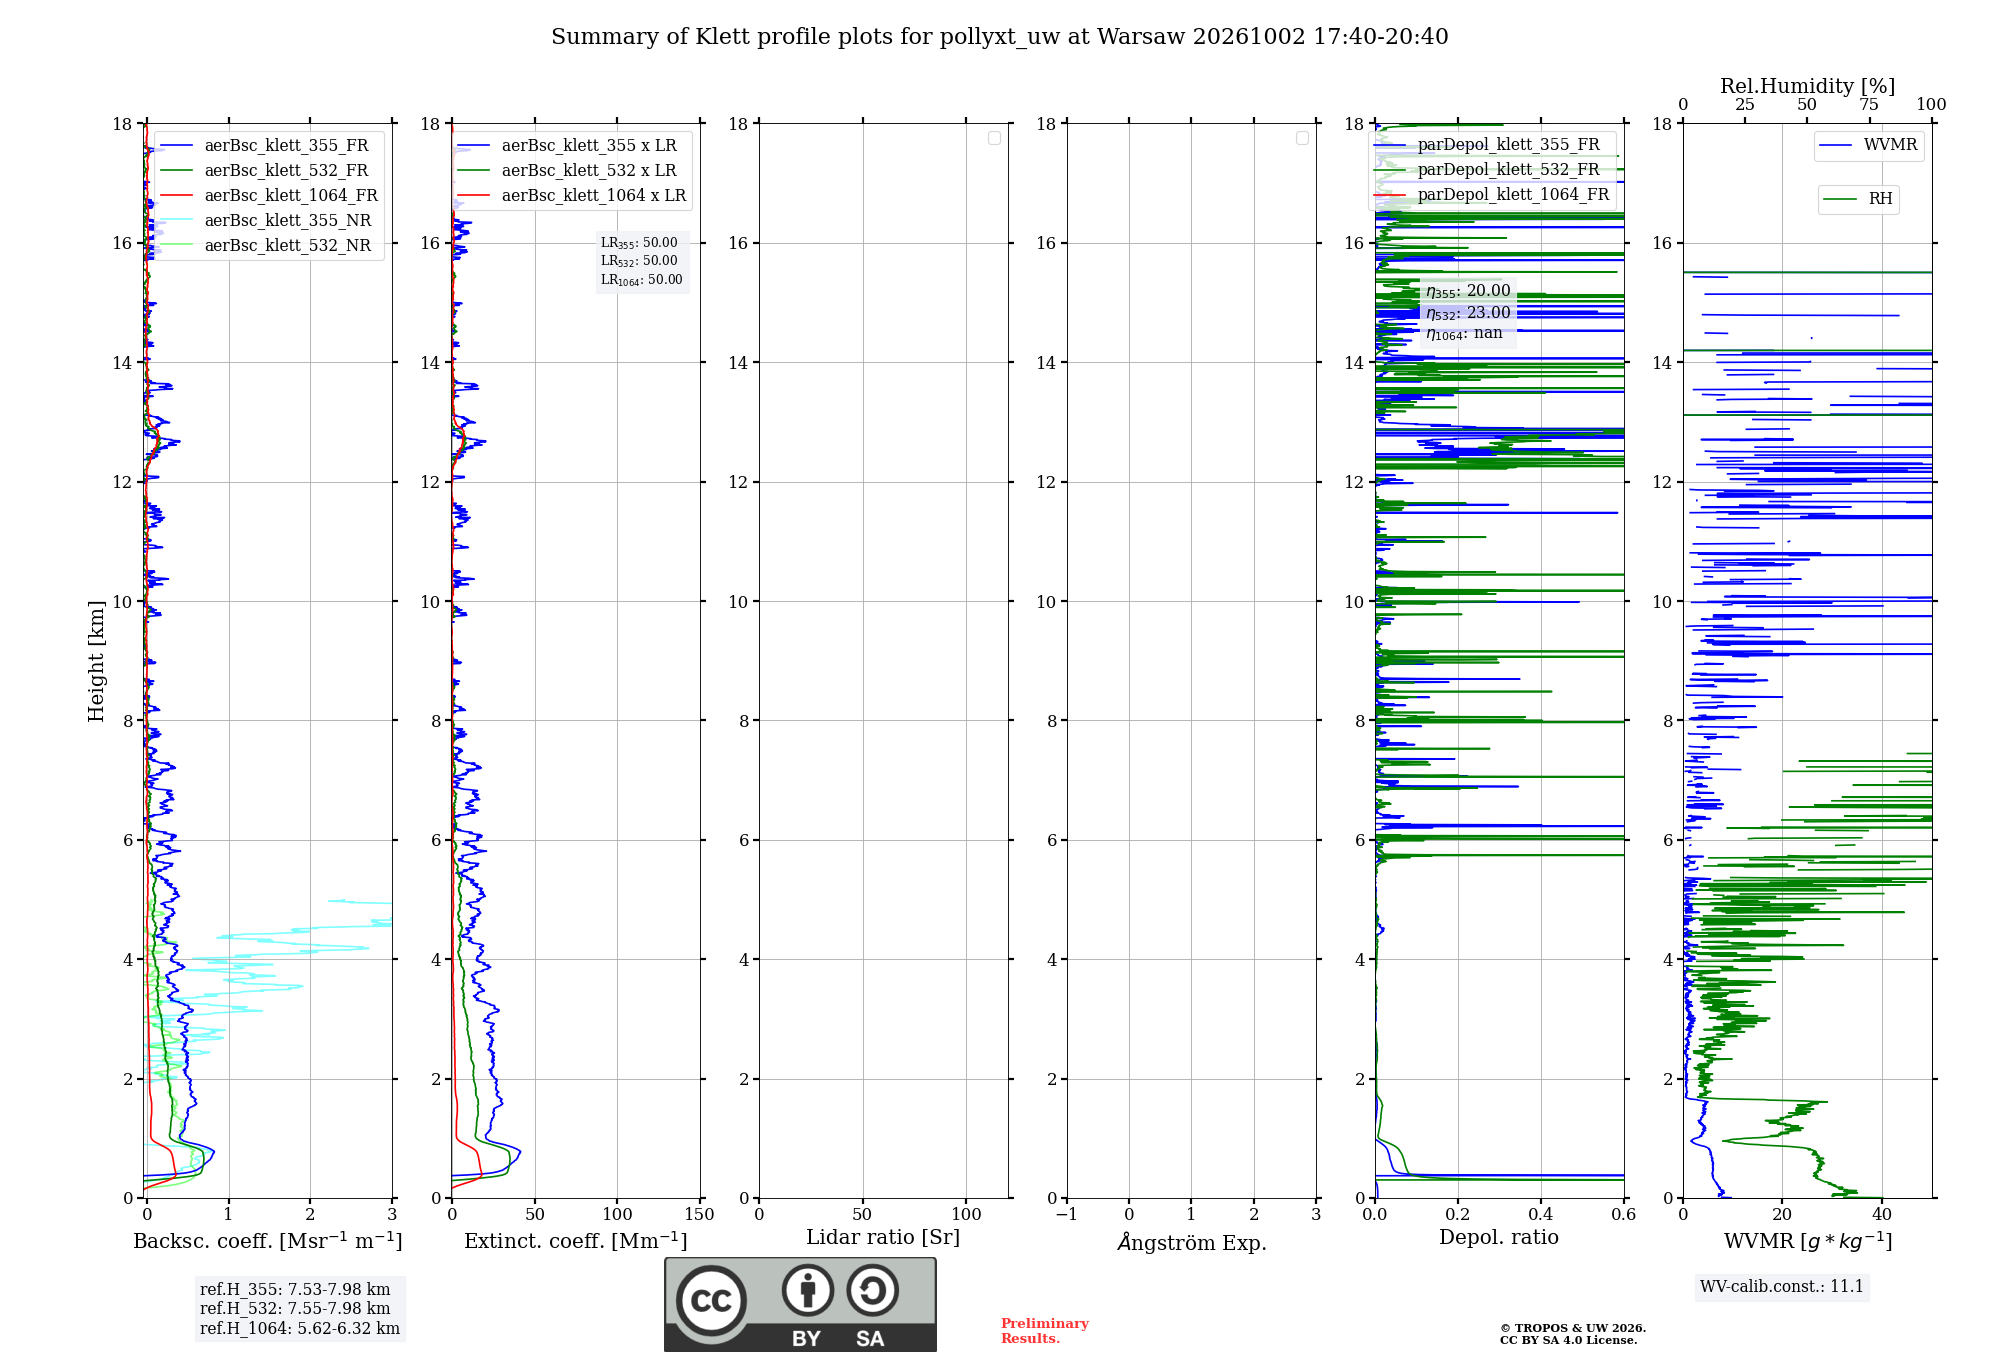Click the Rel.Humidity [%] axis title
The width and height of the screenshot is (2000, 1360).
point(1807,86)
